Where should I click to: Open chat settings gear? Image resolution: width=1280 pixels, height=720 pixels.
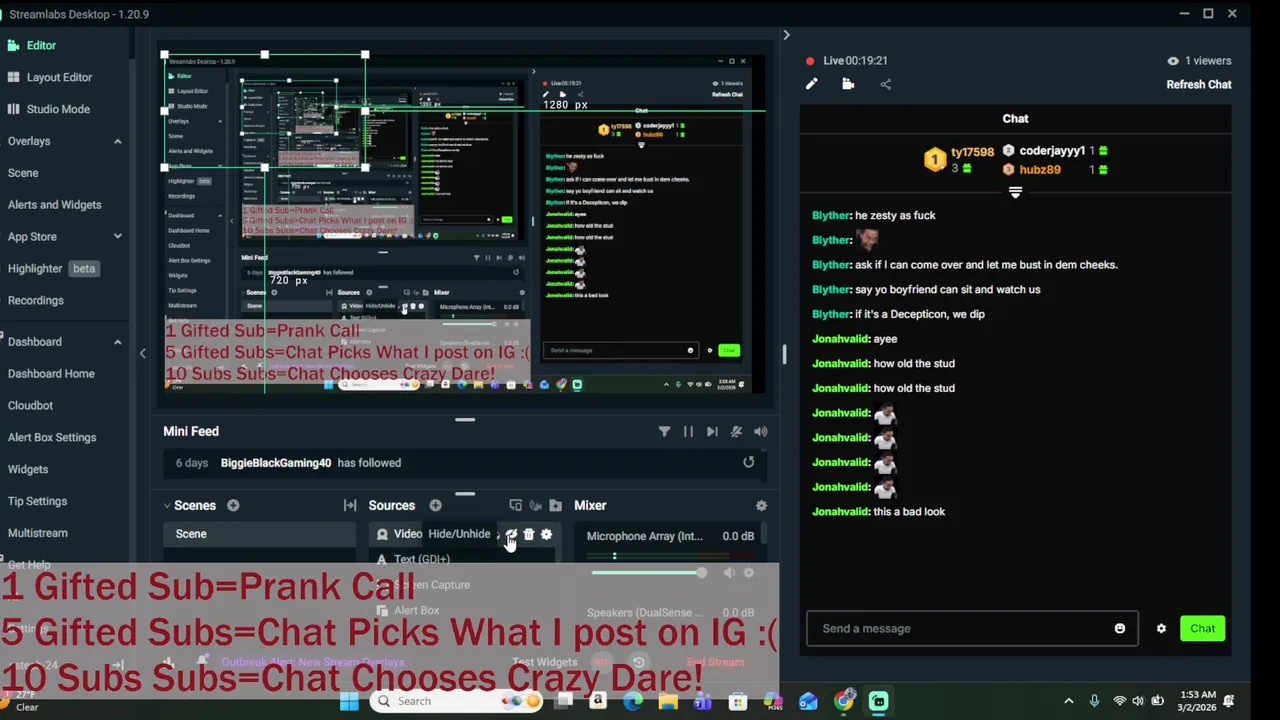1161,629
